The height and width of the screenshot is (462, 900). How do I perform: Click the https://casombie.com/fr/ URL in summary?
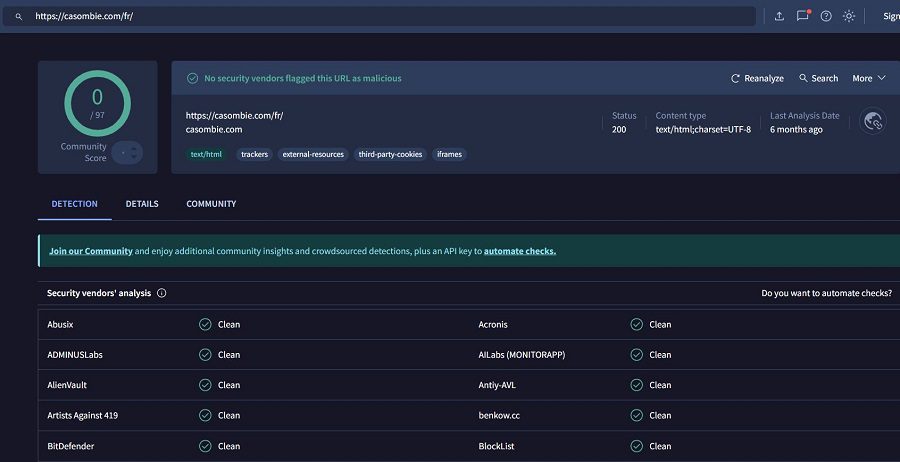click(234, 115)
